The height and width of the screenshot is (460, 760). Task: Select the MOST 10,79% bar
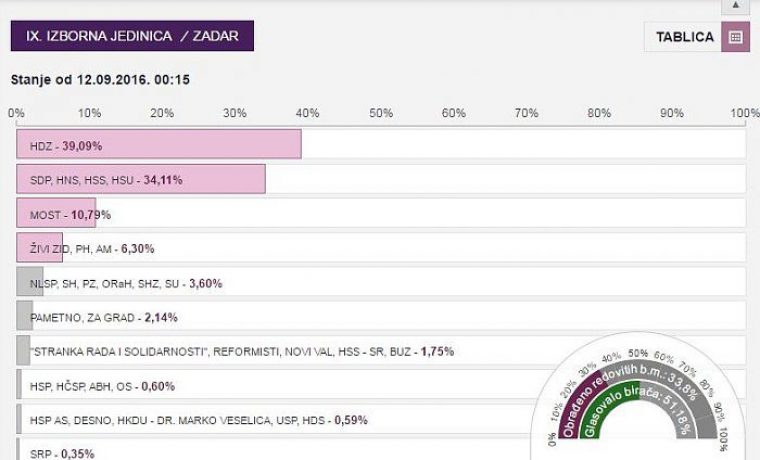pyautogui.click(x=56, y=213)
